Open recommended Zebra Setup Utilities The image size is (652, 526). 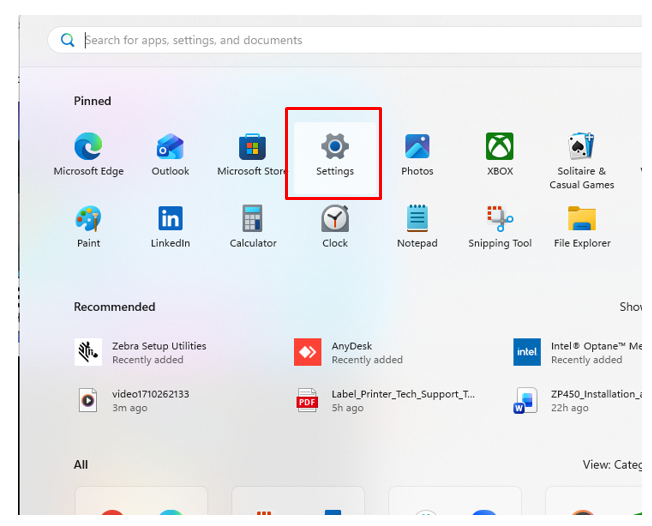141,352
